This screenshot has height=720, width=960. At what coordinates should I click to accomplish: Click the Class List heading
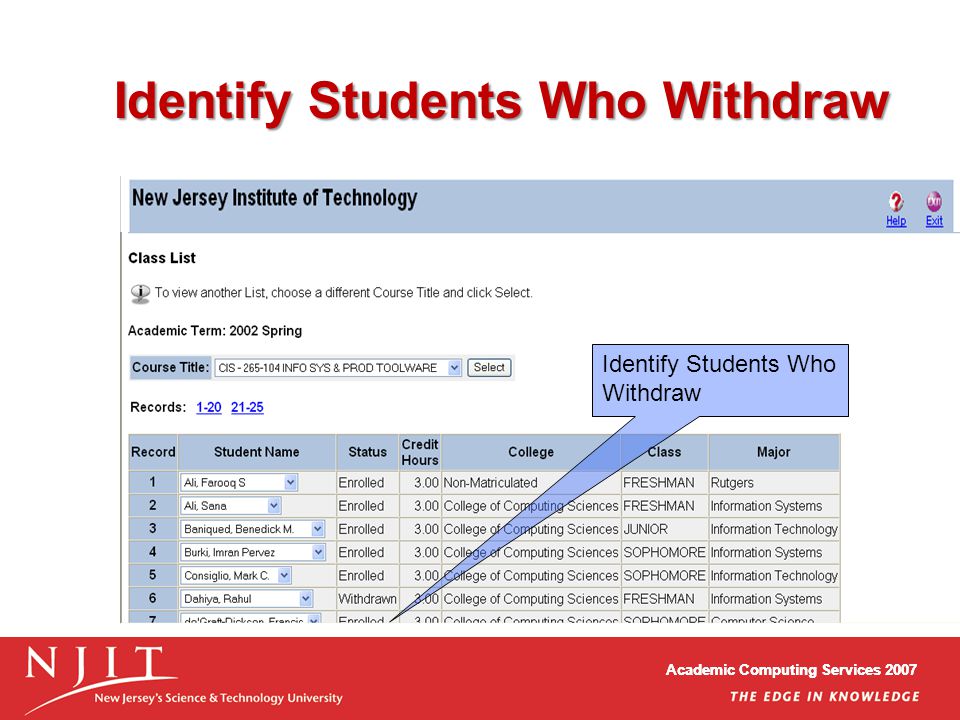pyautogui.click(x=162, y=258)
